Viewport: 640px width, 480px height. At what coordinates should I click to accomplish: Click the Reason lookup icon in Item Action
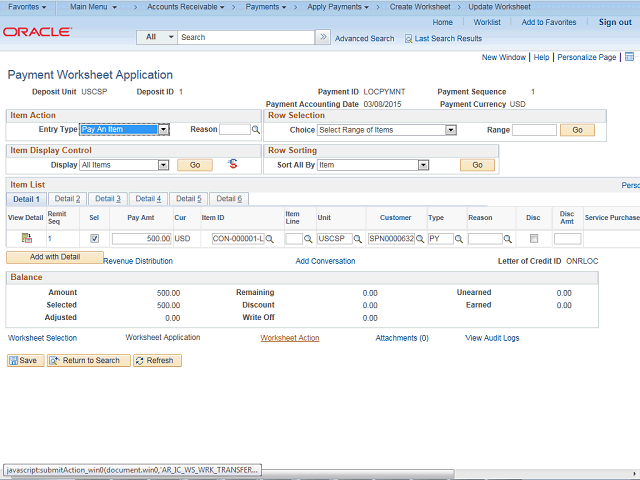coord(256,130)
